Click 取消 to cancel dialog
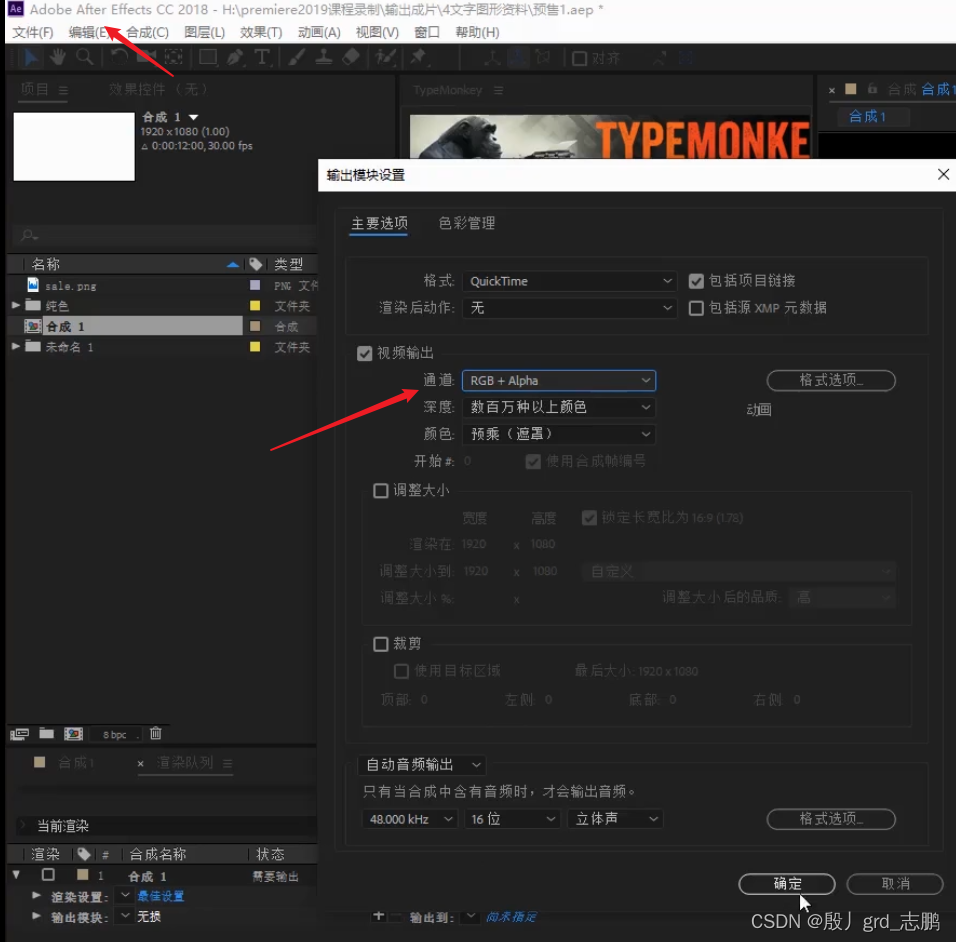 (x=895, y=883)
